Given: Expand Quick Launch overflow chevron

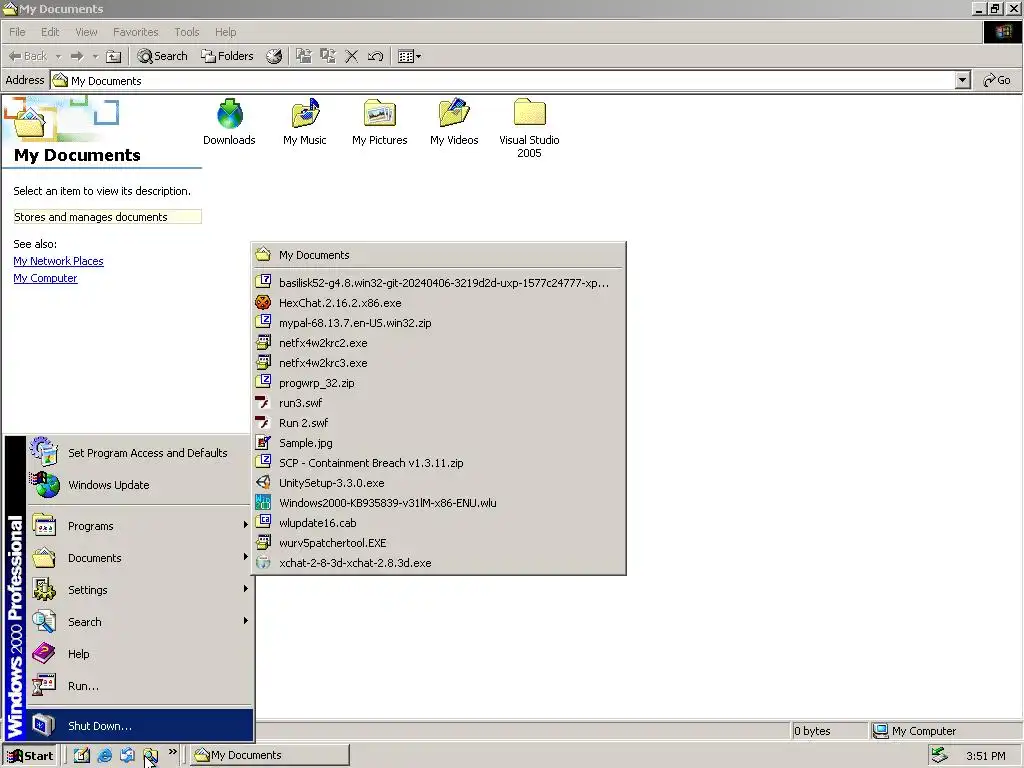Looking at the screenshot, I should pos(172,752).
